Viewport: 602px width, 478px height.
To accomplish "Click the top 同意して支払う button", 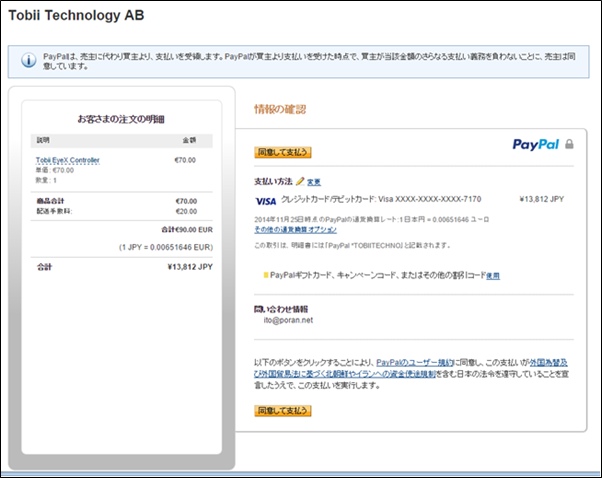I will (283, 152).
